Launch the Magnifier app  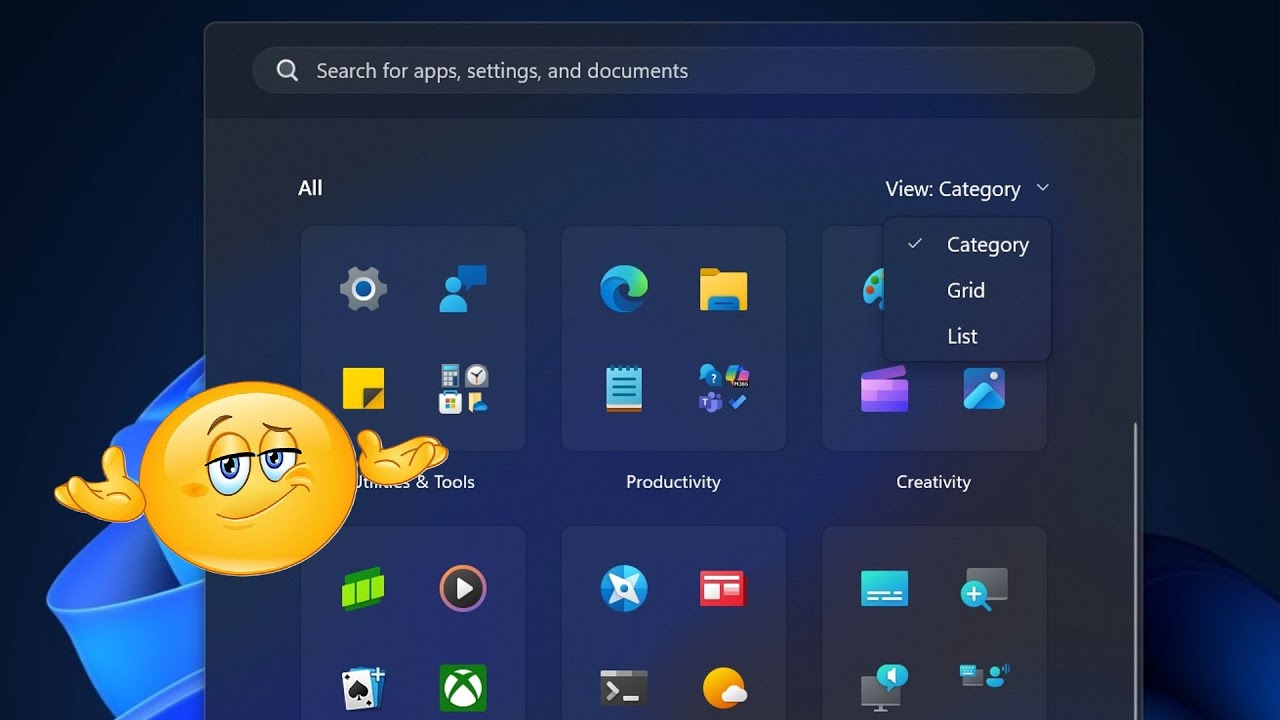(984, 589)
